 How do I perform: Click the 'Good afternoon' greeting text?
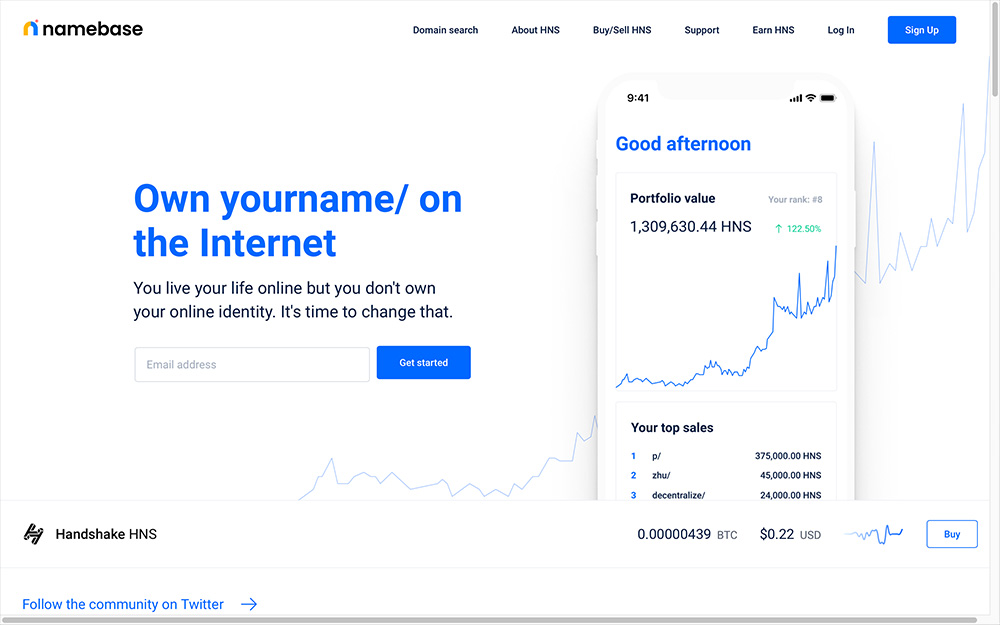[683, 143]
